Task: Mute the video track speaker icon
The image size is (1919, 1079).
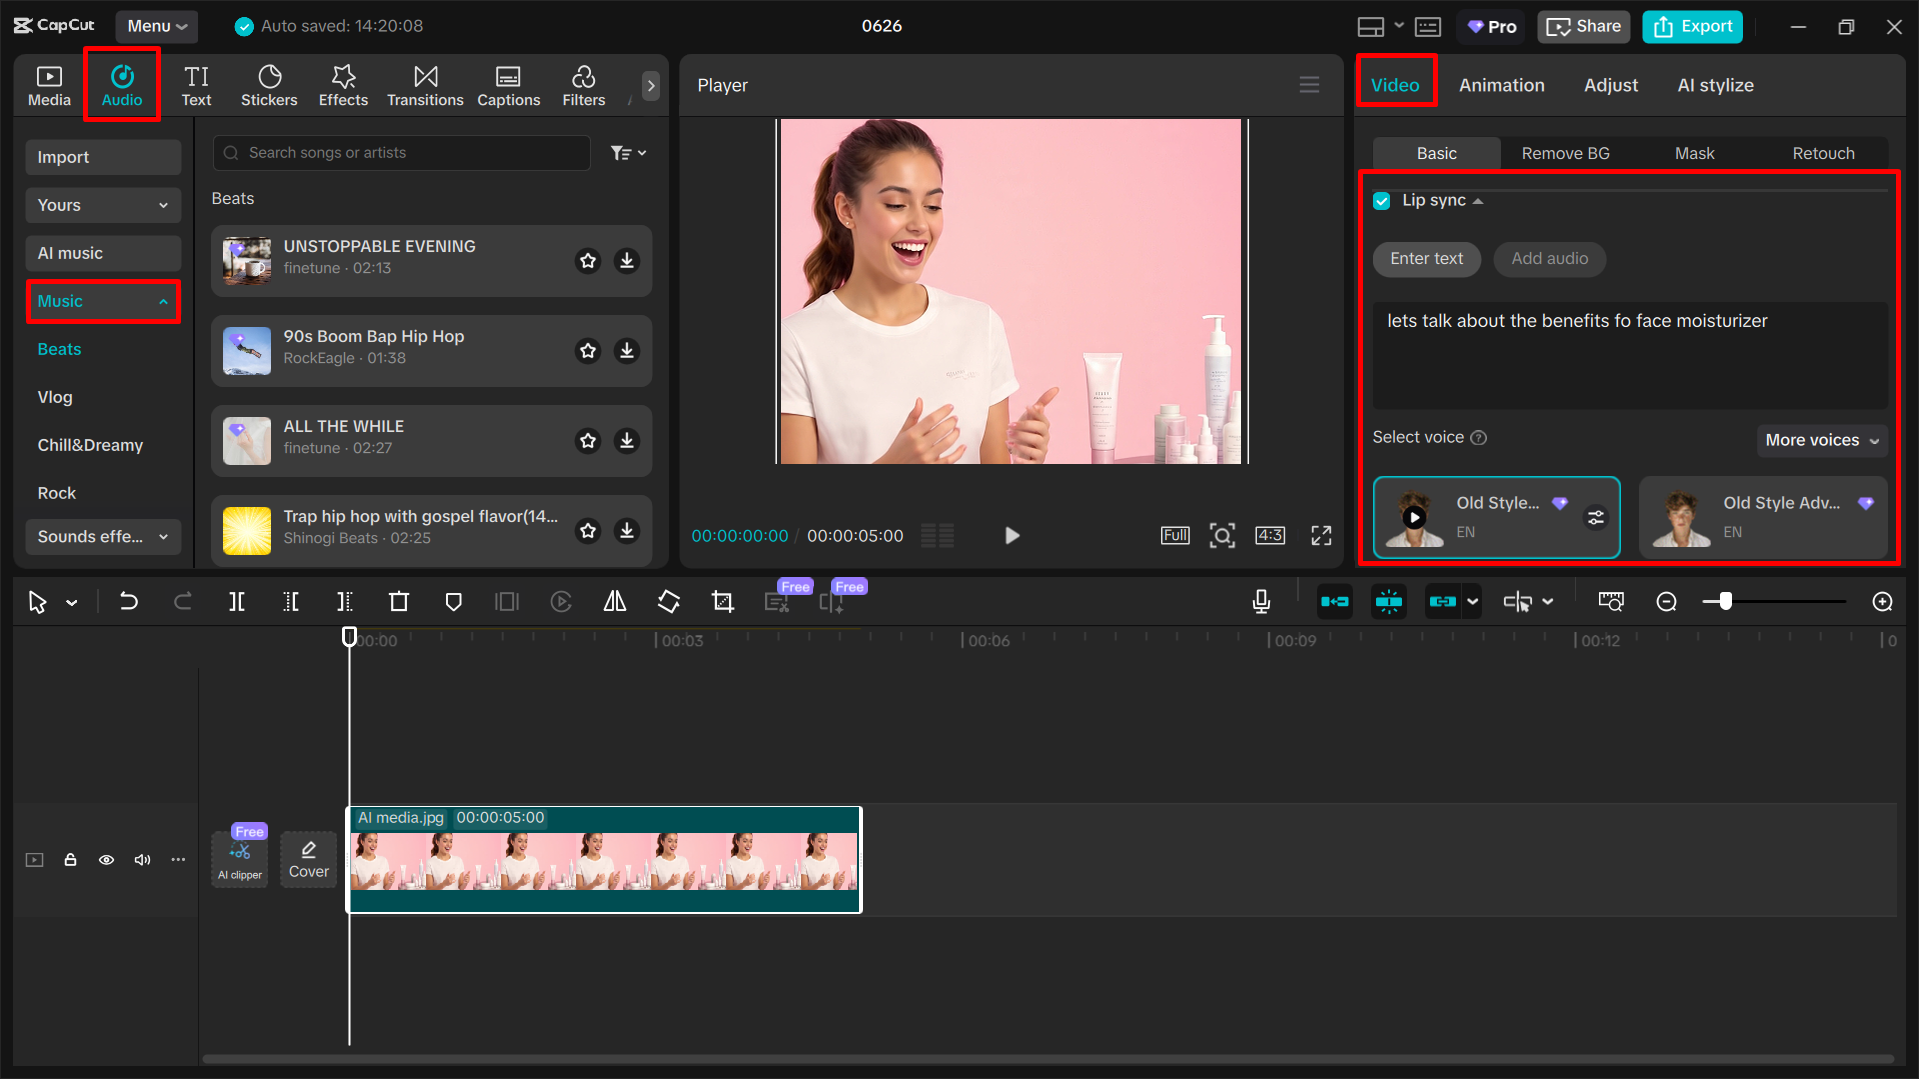Action: point(142,859)
